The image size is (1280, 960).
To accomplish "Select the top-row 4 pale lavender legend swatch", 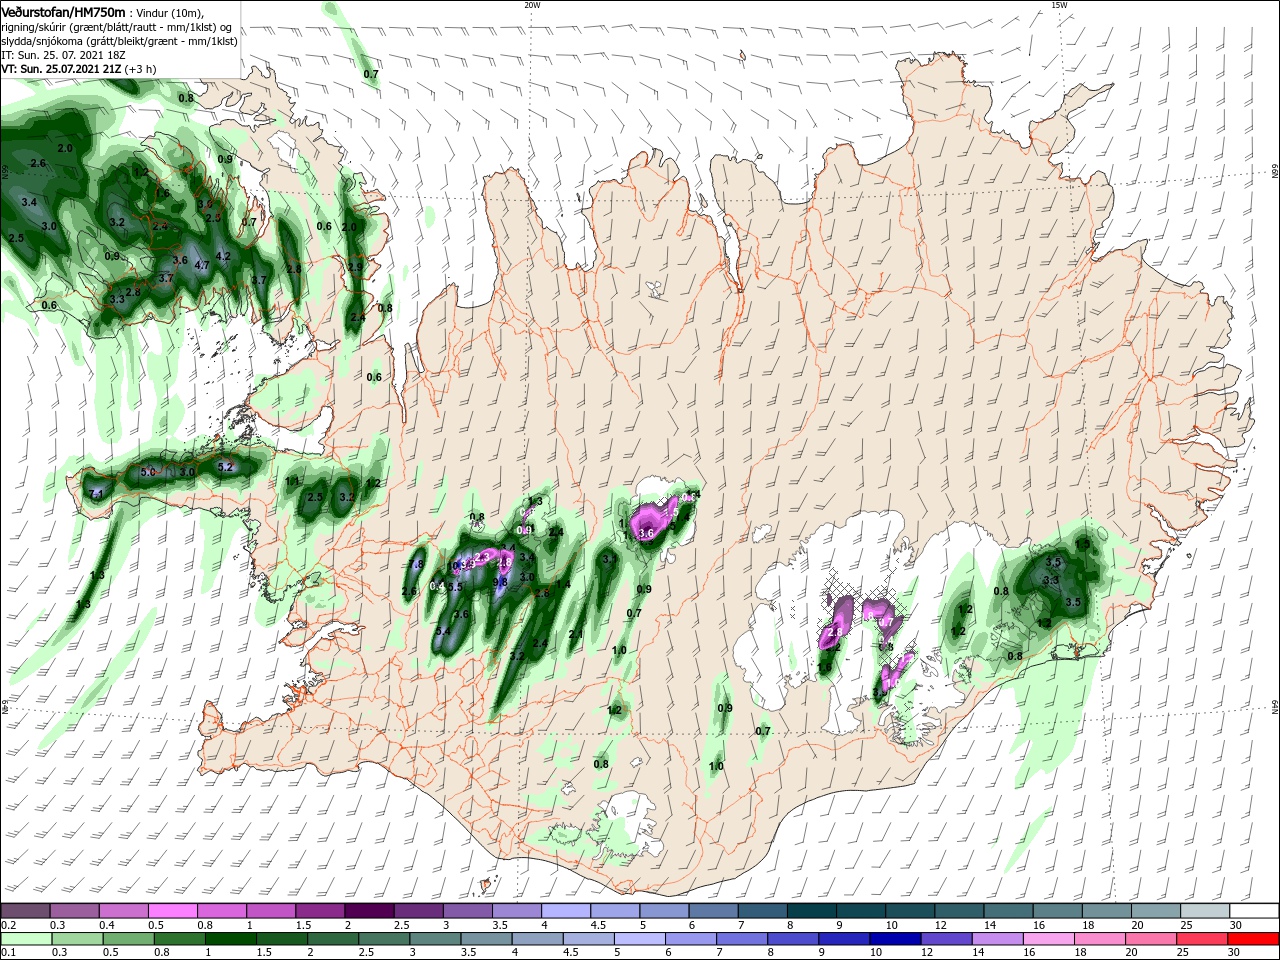I will [565, 911].
